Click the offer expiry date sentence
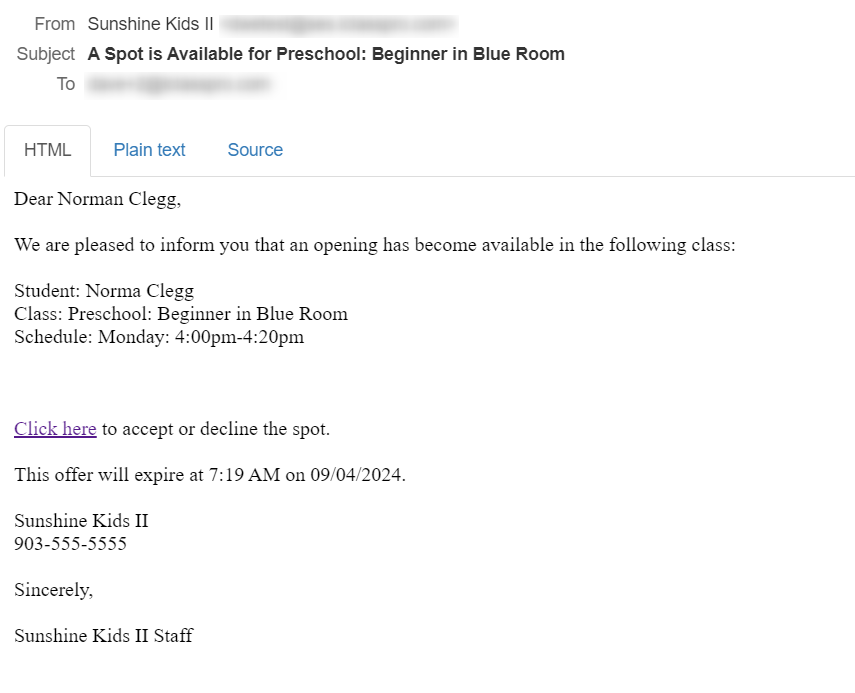This screenshot has width=855, height=693. point(210,475)
